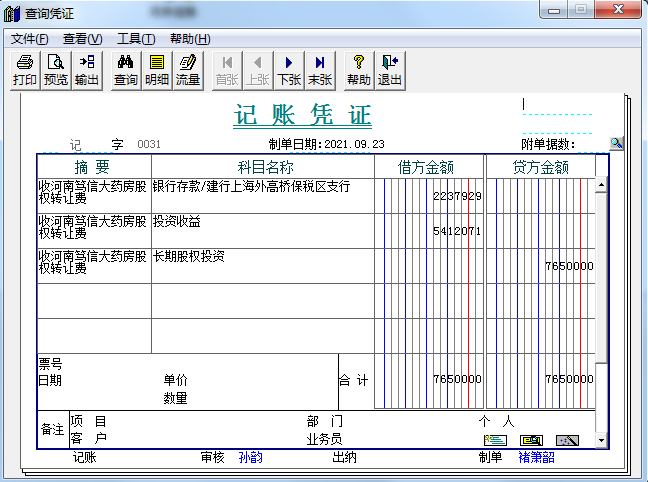Click the date 制单日期:2021.09.23

coord(326,144)
